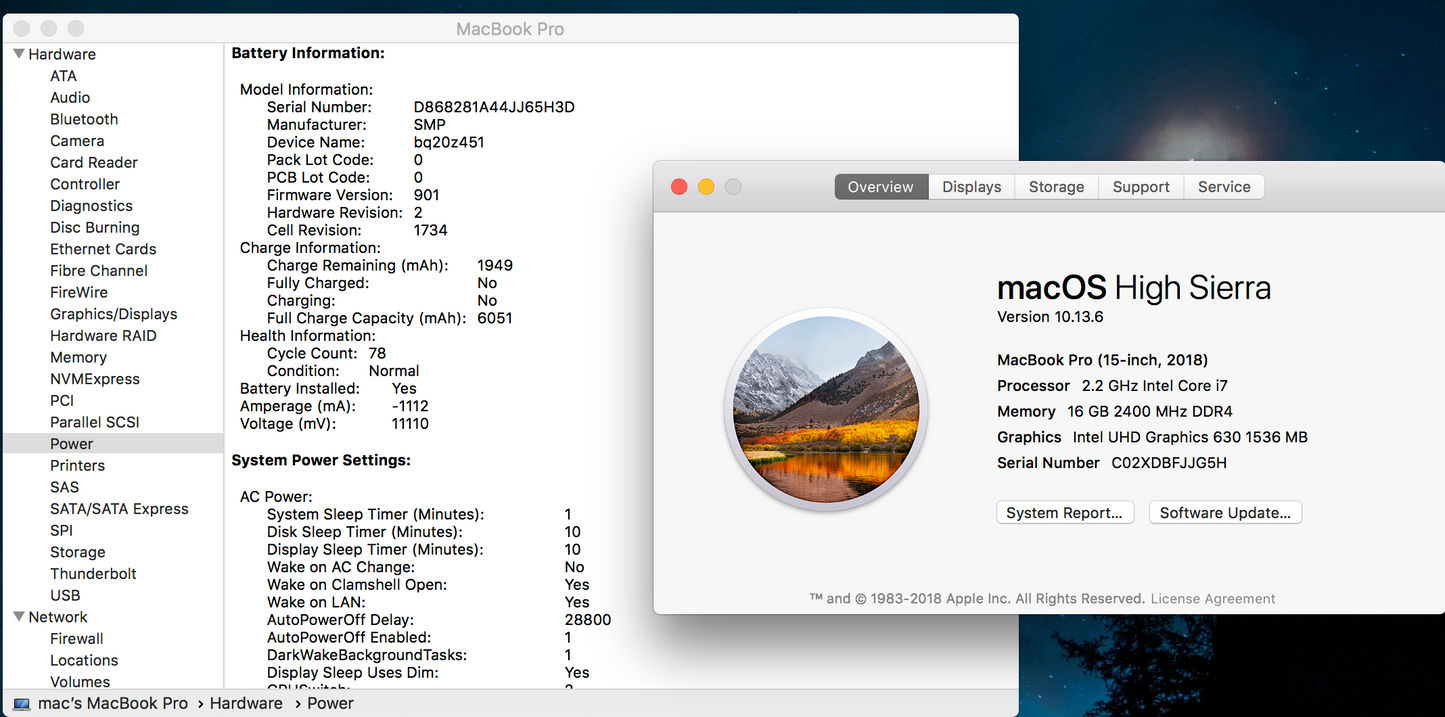1445x717 pixels.
Task: Click mac's MacBook Pro in the breadcrumb path
Action: 111,703
